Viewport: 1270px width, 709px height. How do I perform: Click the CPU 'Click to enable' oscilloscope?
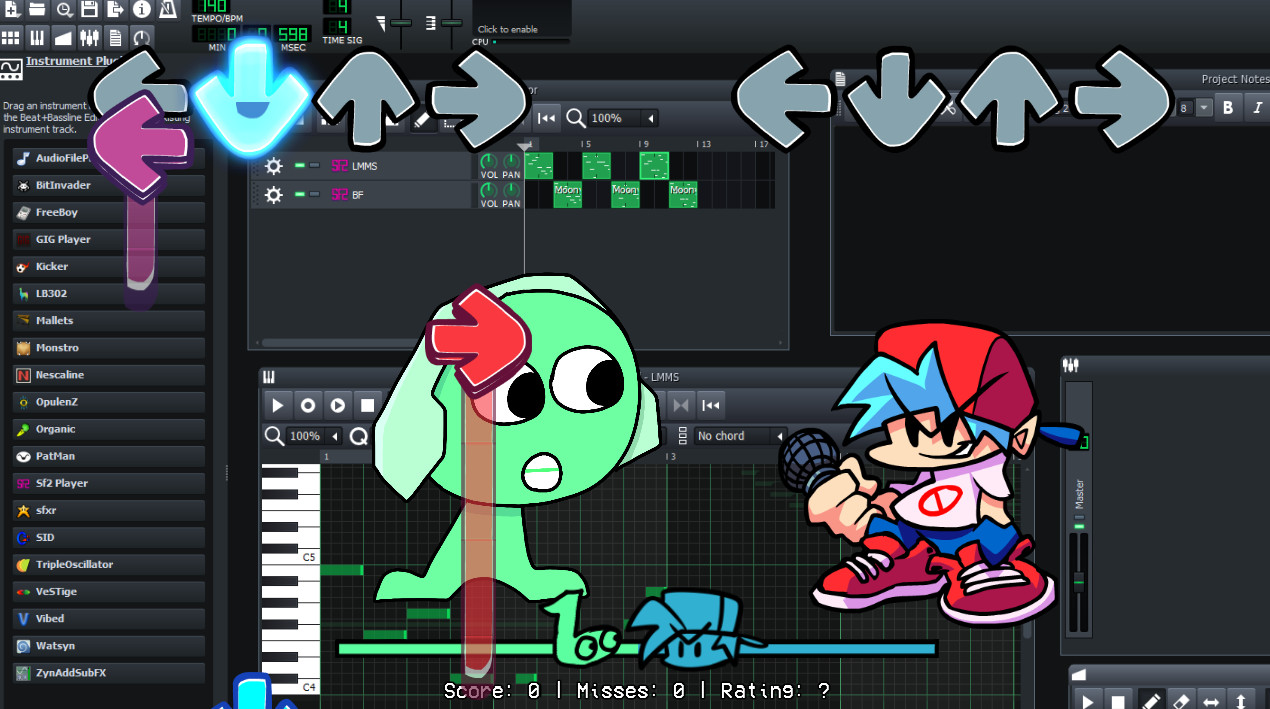(x=521, y=18)
